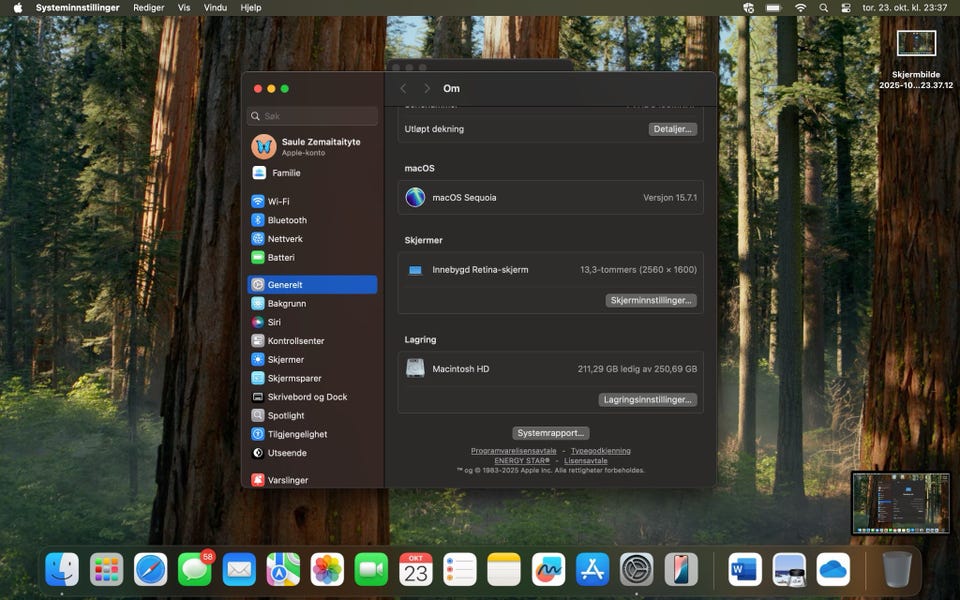Open Control Center in menu bar
This screenshot has width=960, height=600.
(846, 7)
